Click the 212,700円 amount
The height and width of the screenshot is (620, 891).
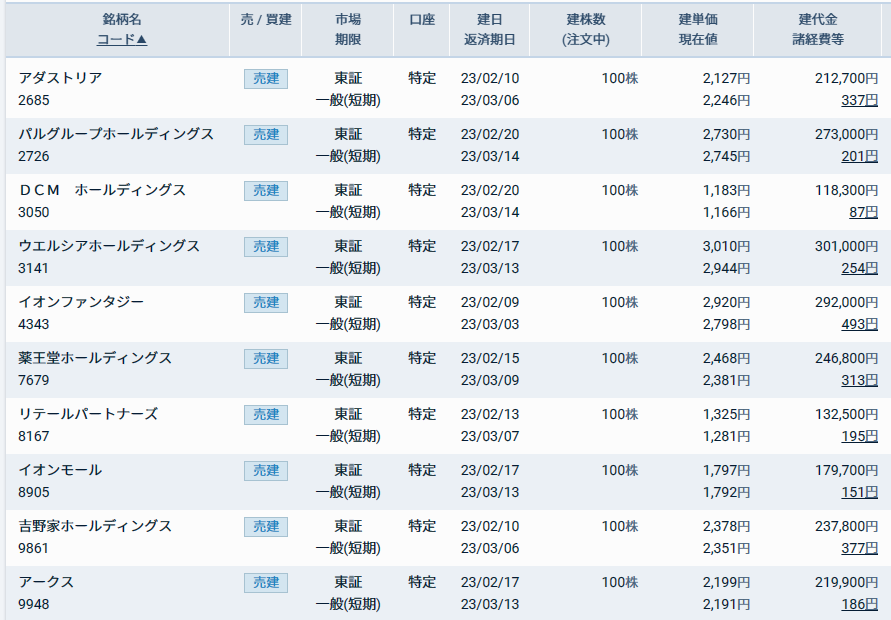pos(846,78)
